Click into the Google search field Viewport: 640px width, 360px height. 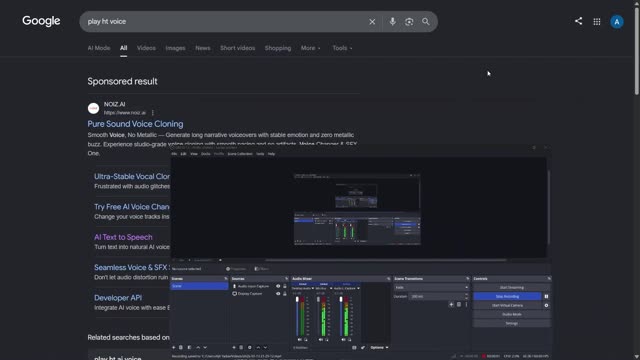pyautogui.click(x=224, y=22)
